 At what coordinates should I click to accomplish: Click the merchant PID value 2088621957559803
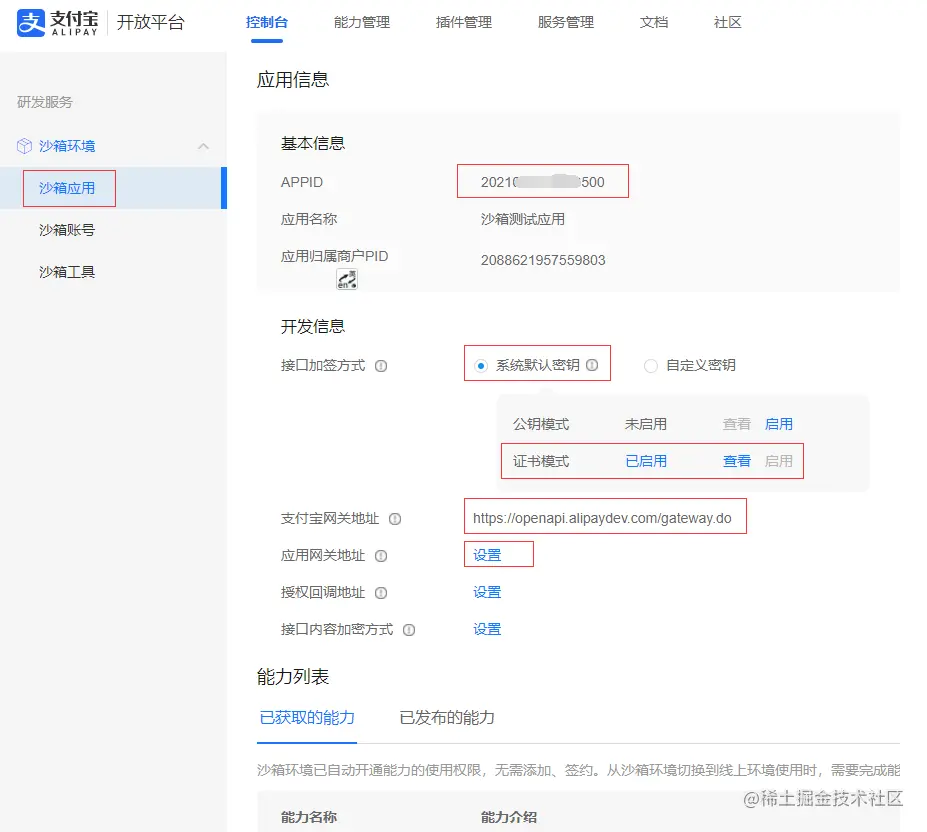[x=543, y=260]
